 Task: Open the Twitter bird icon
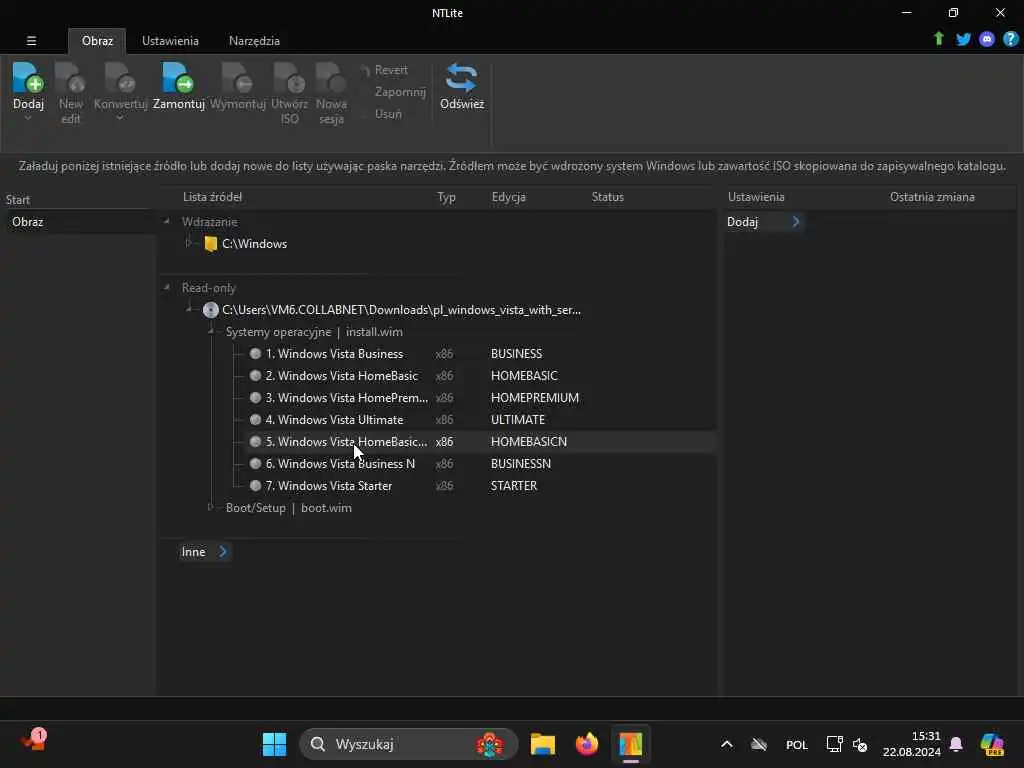pos(963,39)
